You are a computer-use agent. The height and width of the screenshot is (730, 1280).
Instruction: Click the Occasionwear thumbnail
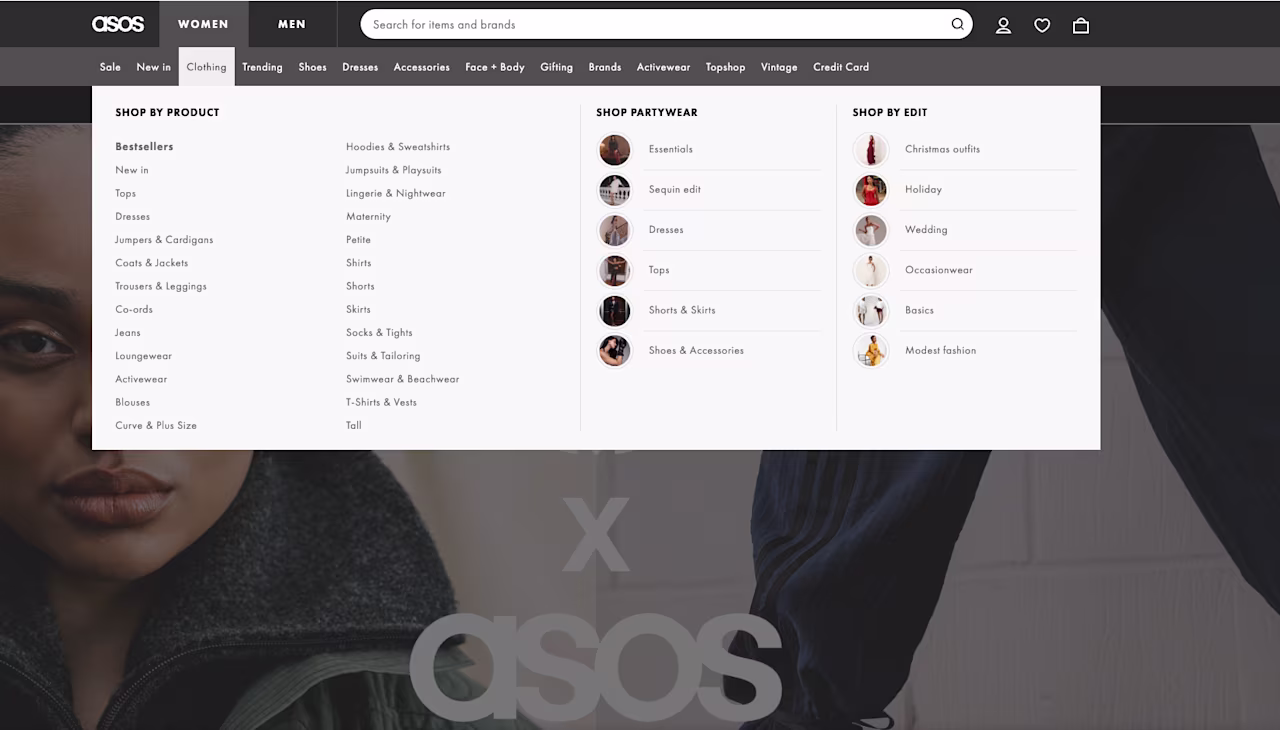(871, 270)
